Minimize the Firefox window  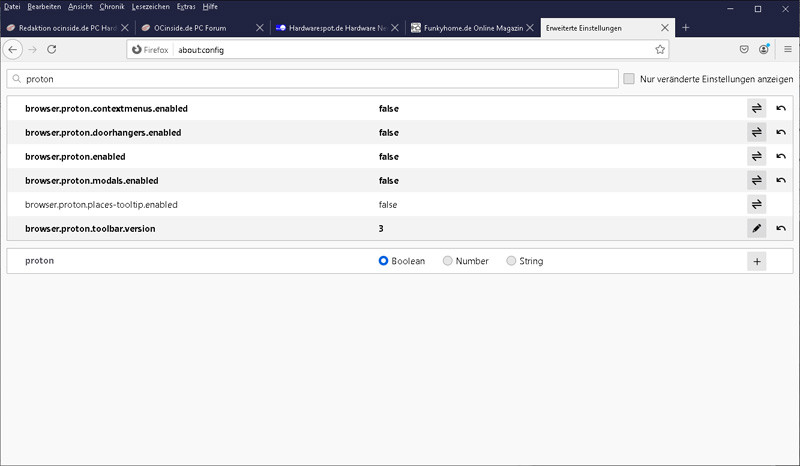coord(730,9)
